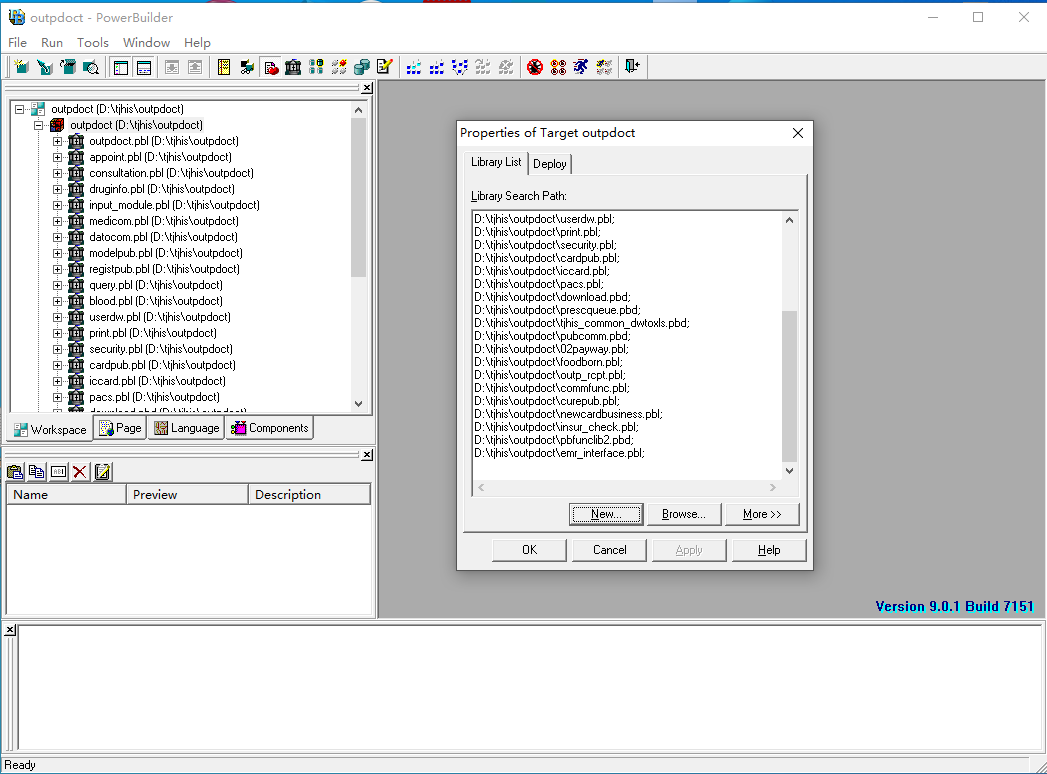Screen dimensions: 1047x774
Task: Toggle the Clip window toolbar button
Action: 272,67
